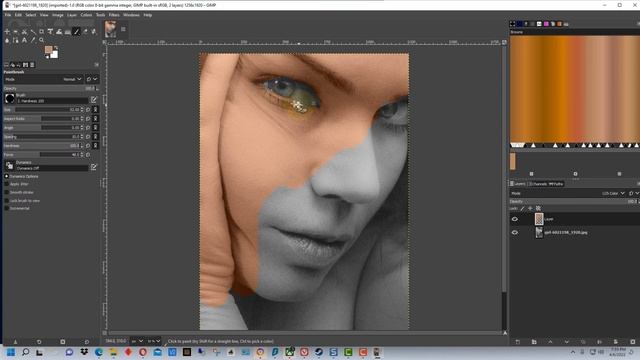Open the File menu
The width and height of the screenshot is (640, 360).
[8, 15]
